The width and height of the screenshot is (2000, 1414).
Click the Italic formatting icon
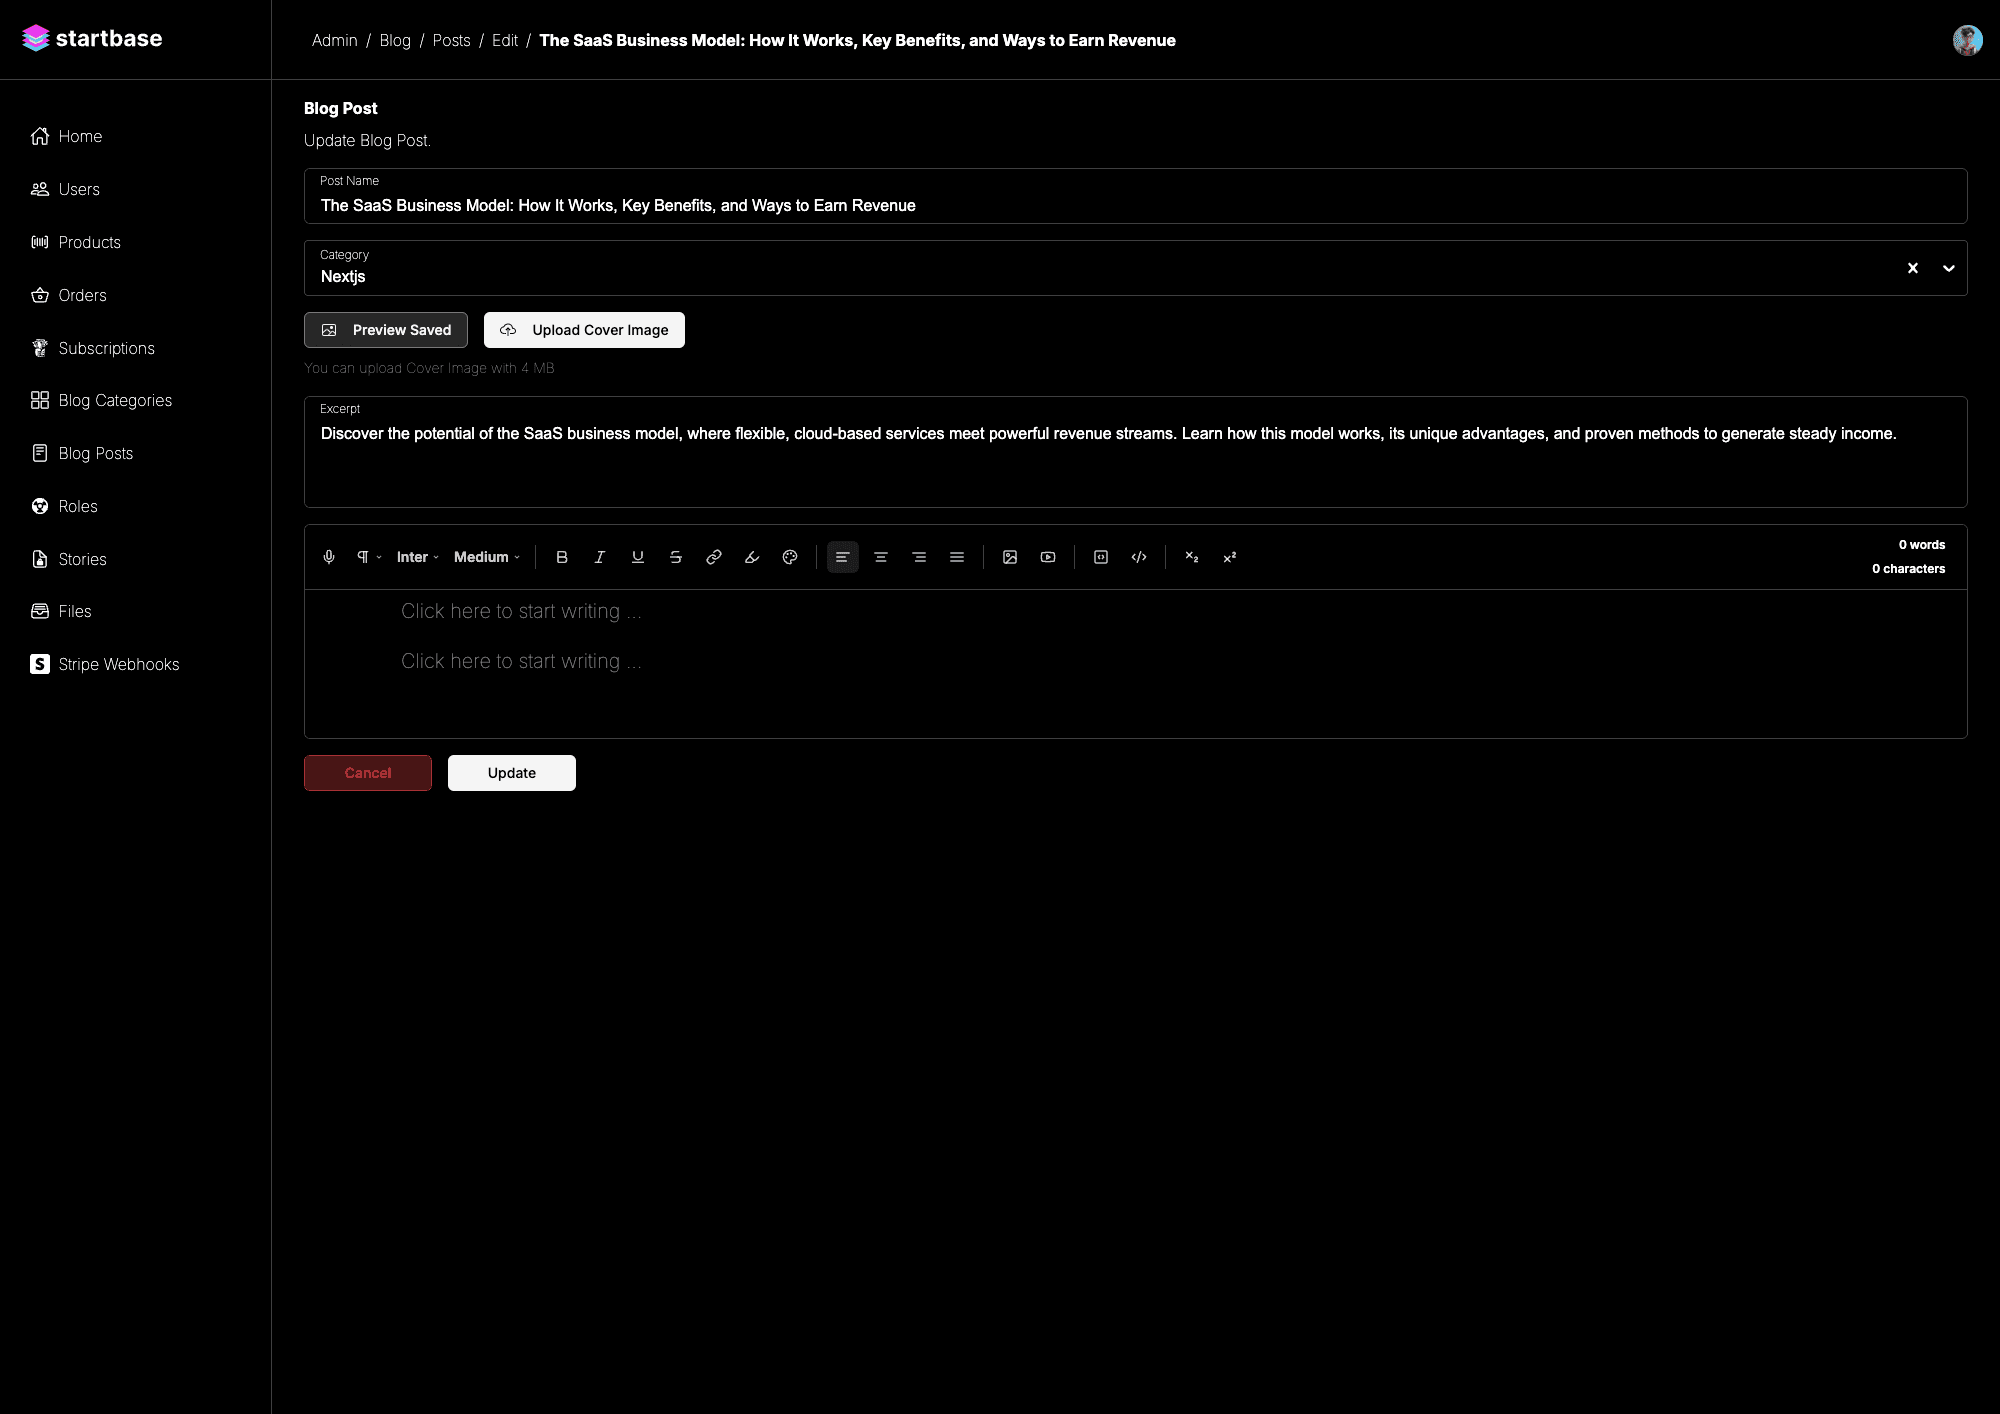tap(600, 557)
